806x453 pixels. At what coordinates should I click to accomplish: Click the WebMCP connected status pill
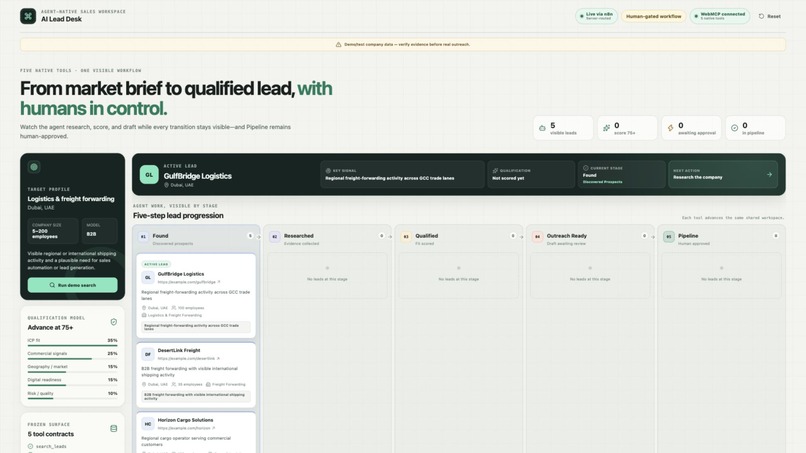click(x=720, y=16)
